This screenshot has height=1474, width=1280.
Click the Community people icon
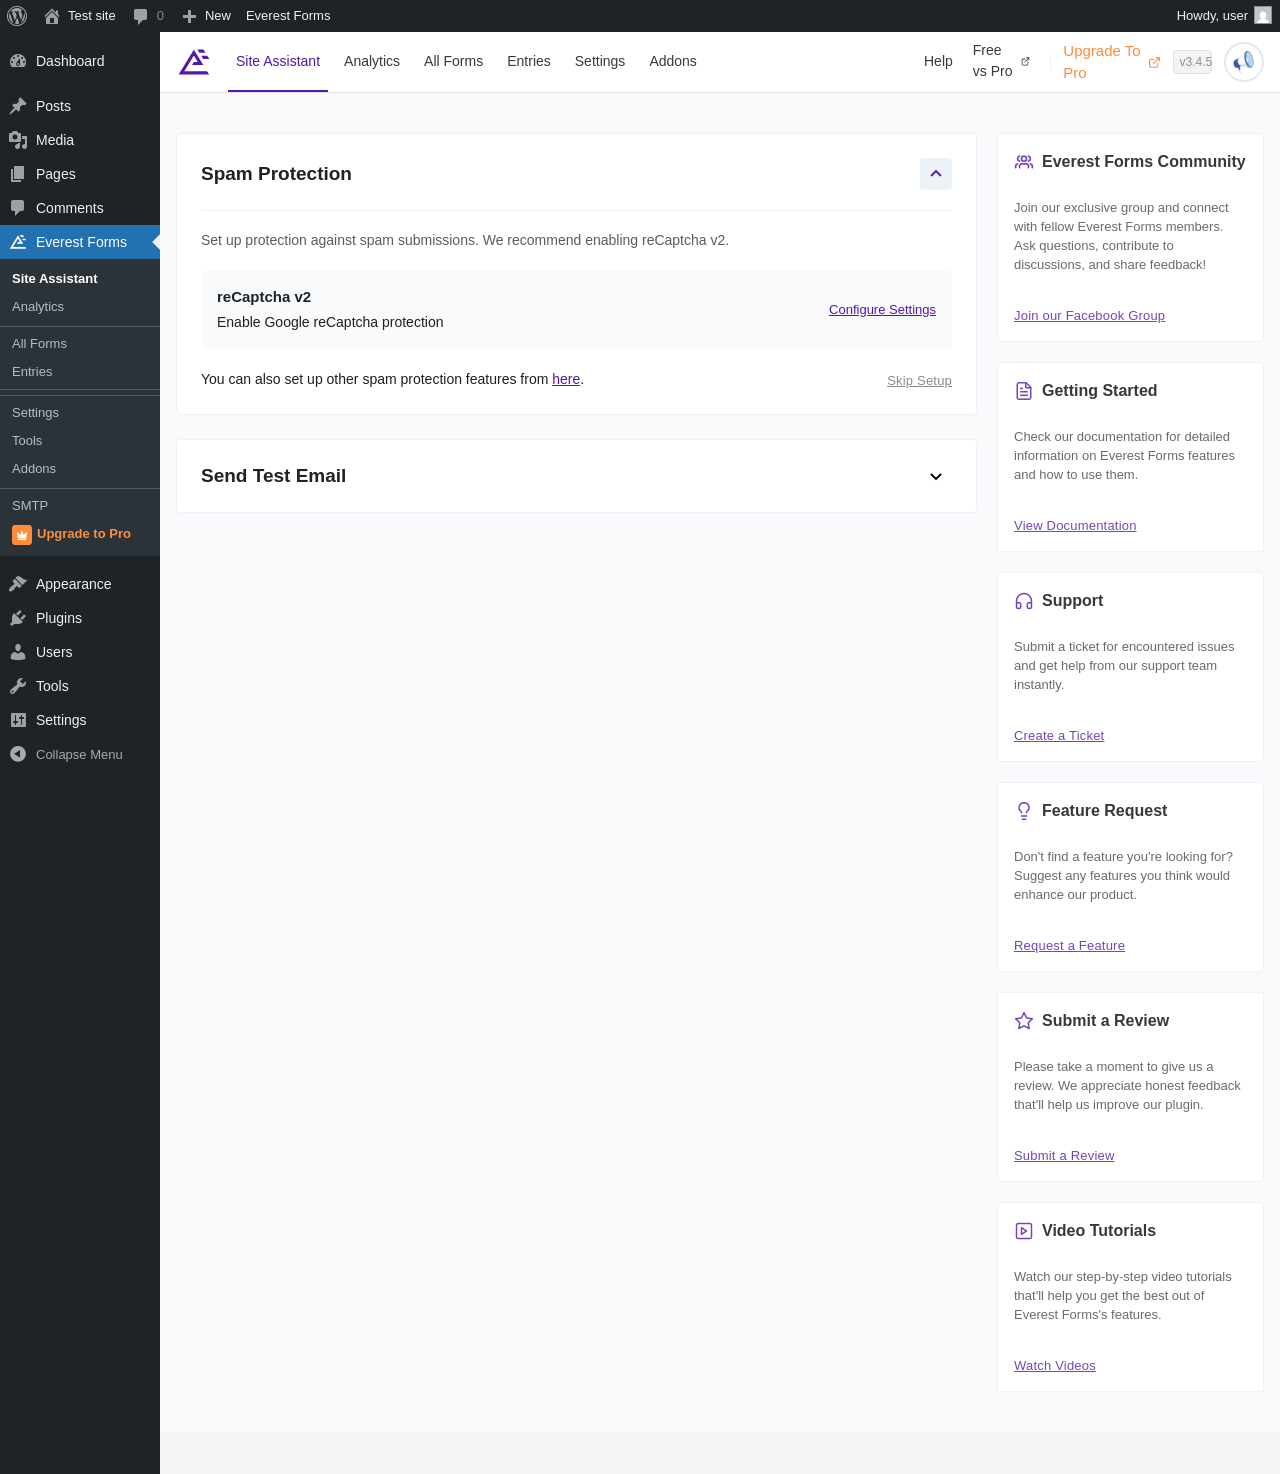point(1024,162)
